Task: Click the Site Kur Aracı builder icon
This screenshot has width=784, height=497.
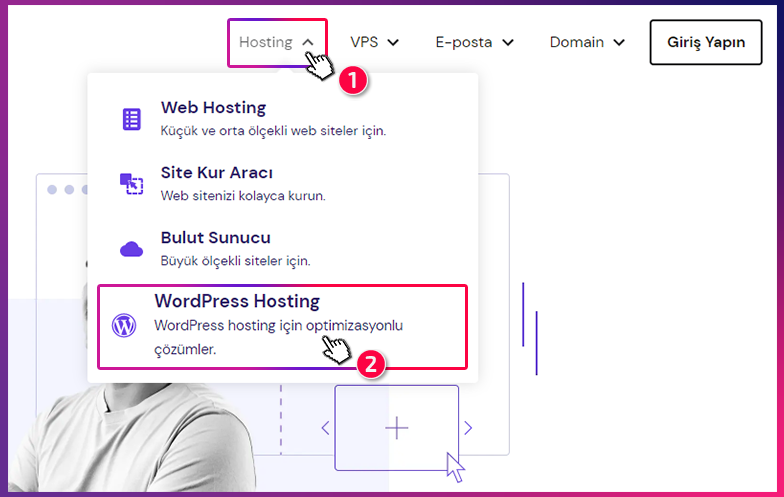Action: click(132, 184)
